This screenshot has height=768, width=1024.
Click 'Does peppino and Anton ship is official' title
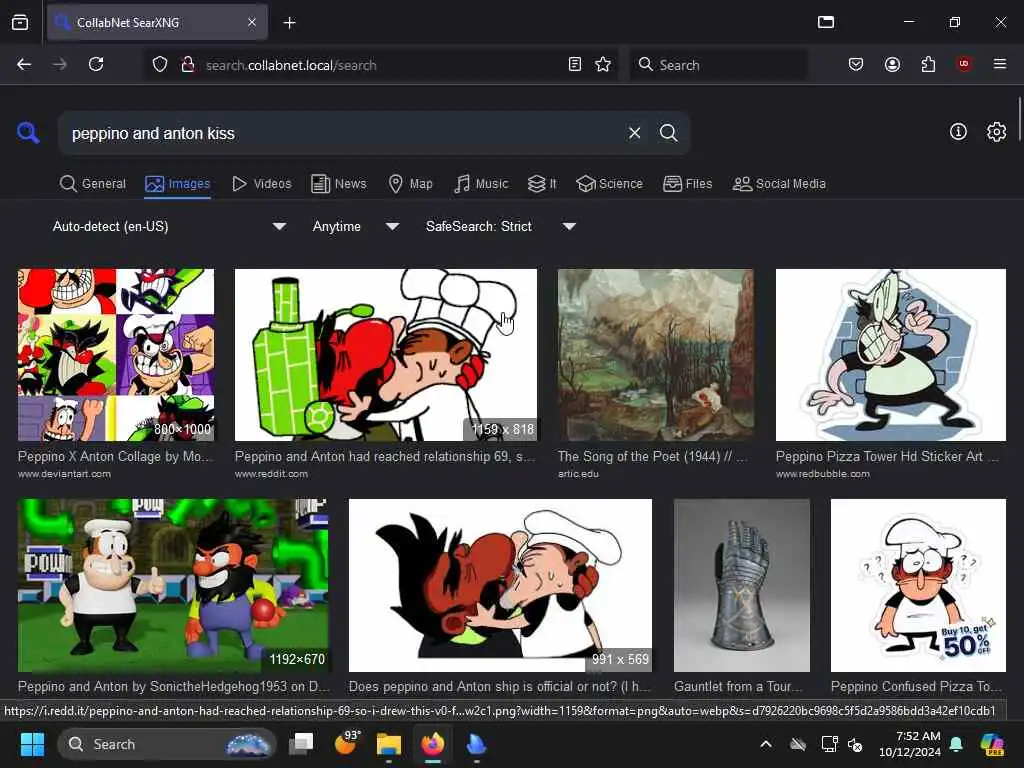[500, 686]
